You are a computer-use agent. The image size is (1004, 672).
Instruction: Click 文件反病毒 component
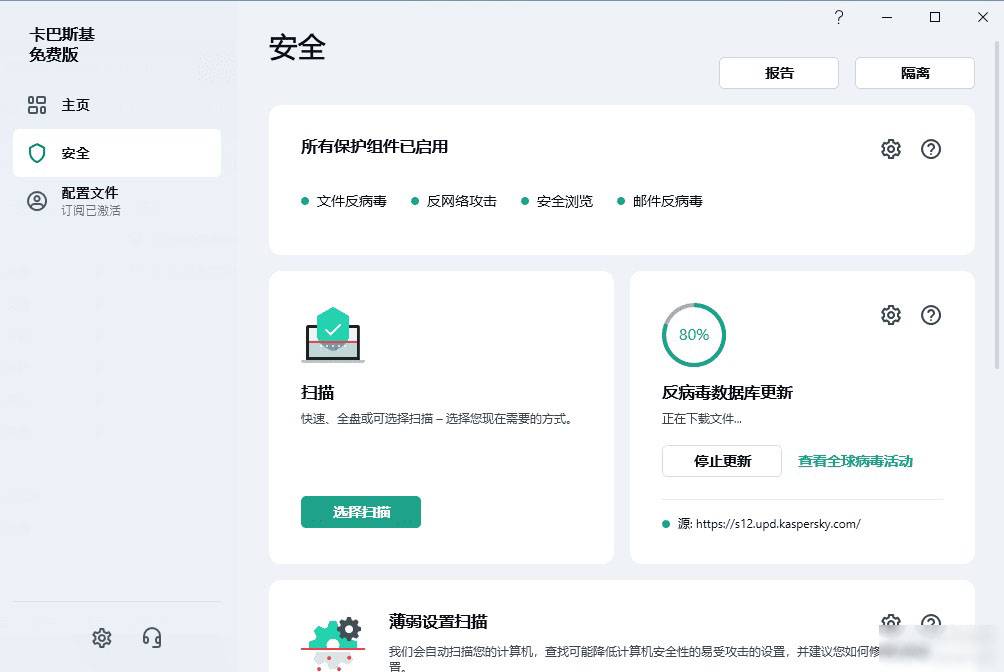click(344, 201)
